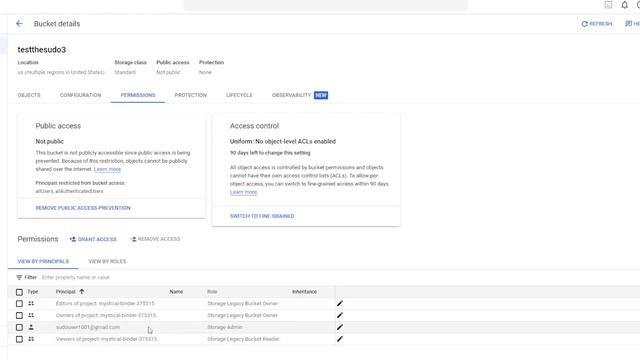Go back using the arrow next to Bucket details
The image size is (640, 360).
(x=19, y=24)
